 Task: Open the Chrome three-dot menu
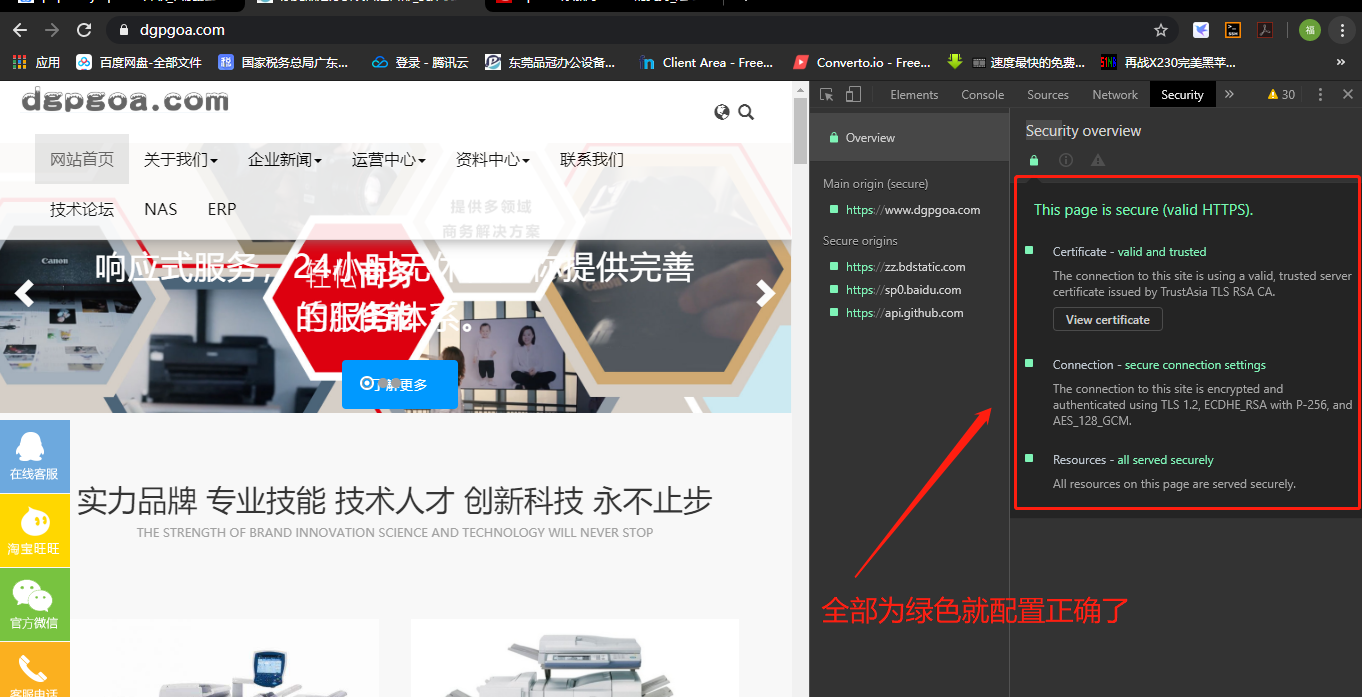[1342, 30]
